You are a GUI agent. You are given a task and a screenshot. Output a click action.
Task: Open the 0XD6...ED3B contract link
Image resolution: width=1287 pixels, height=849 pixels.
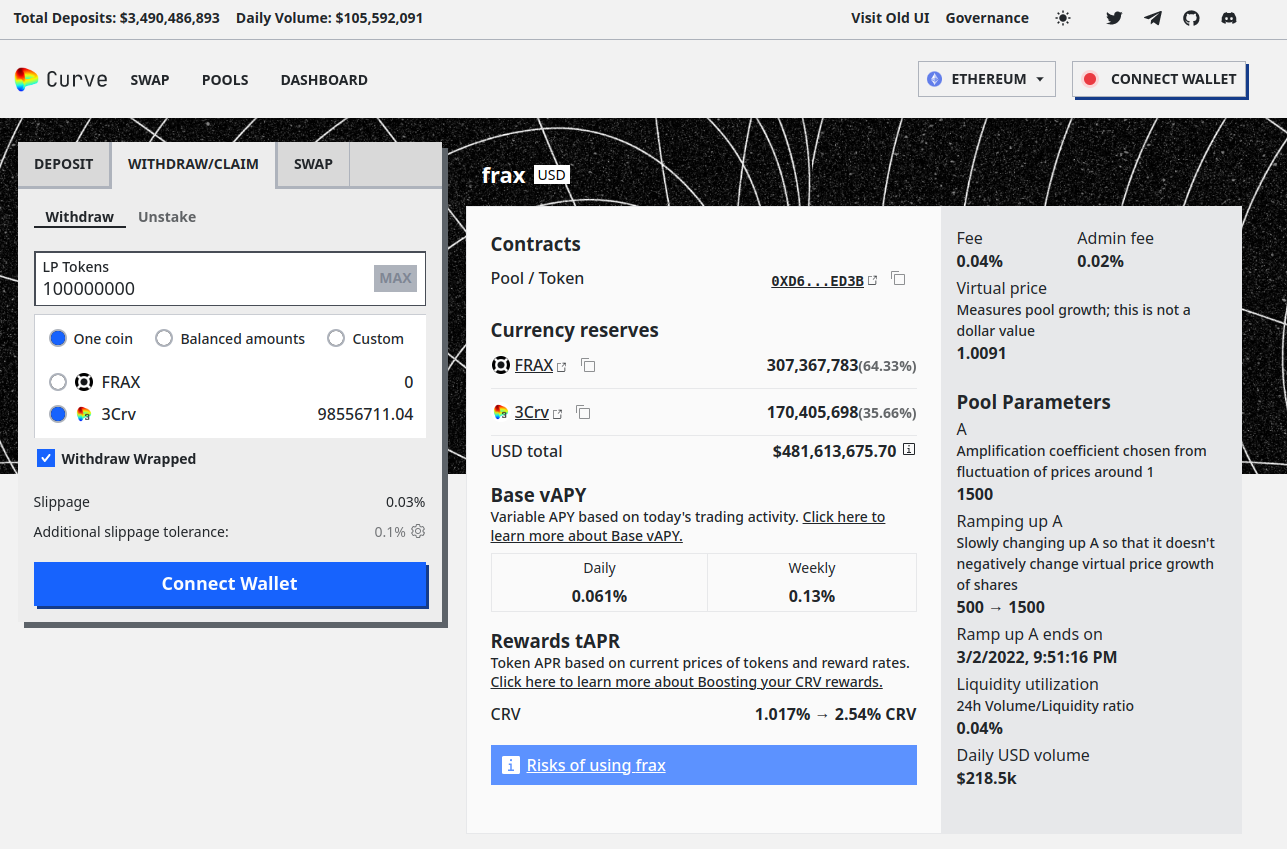tap(817, 281)
